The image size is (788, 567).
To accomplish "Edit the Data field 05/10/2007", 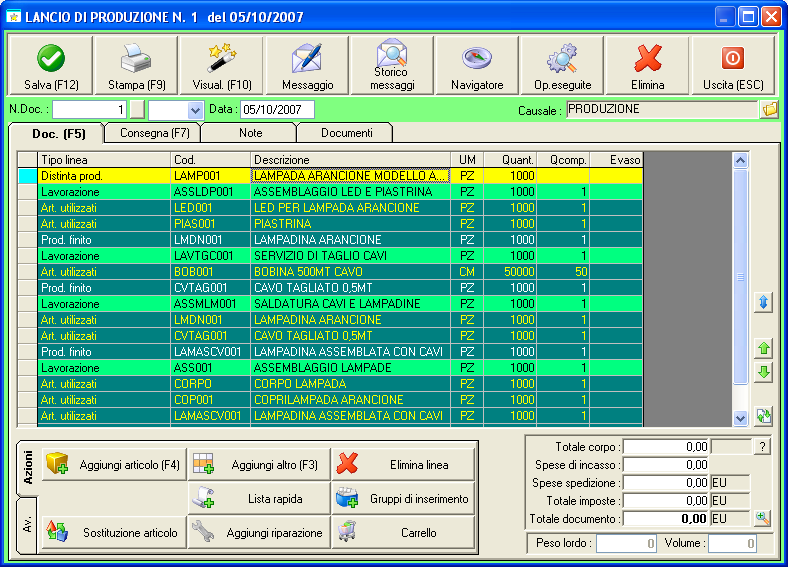I will (277, 110).
